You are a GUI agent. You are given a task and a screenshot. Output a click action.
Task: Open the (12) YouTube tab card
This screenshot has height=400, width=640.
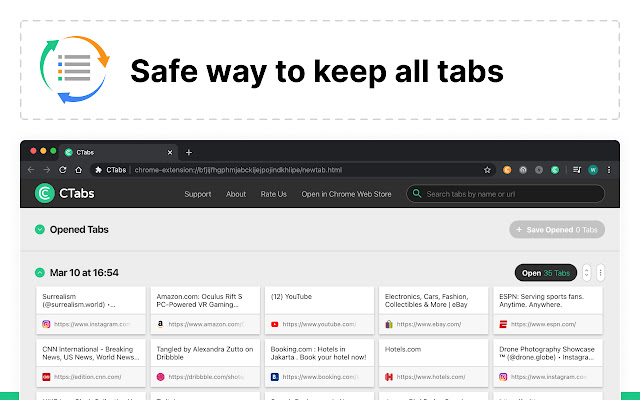pyautogui.click(x=319, y=311)
